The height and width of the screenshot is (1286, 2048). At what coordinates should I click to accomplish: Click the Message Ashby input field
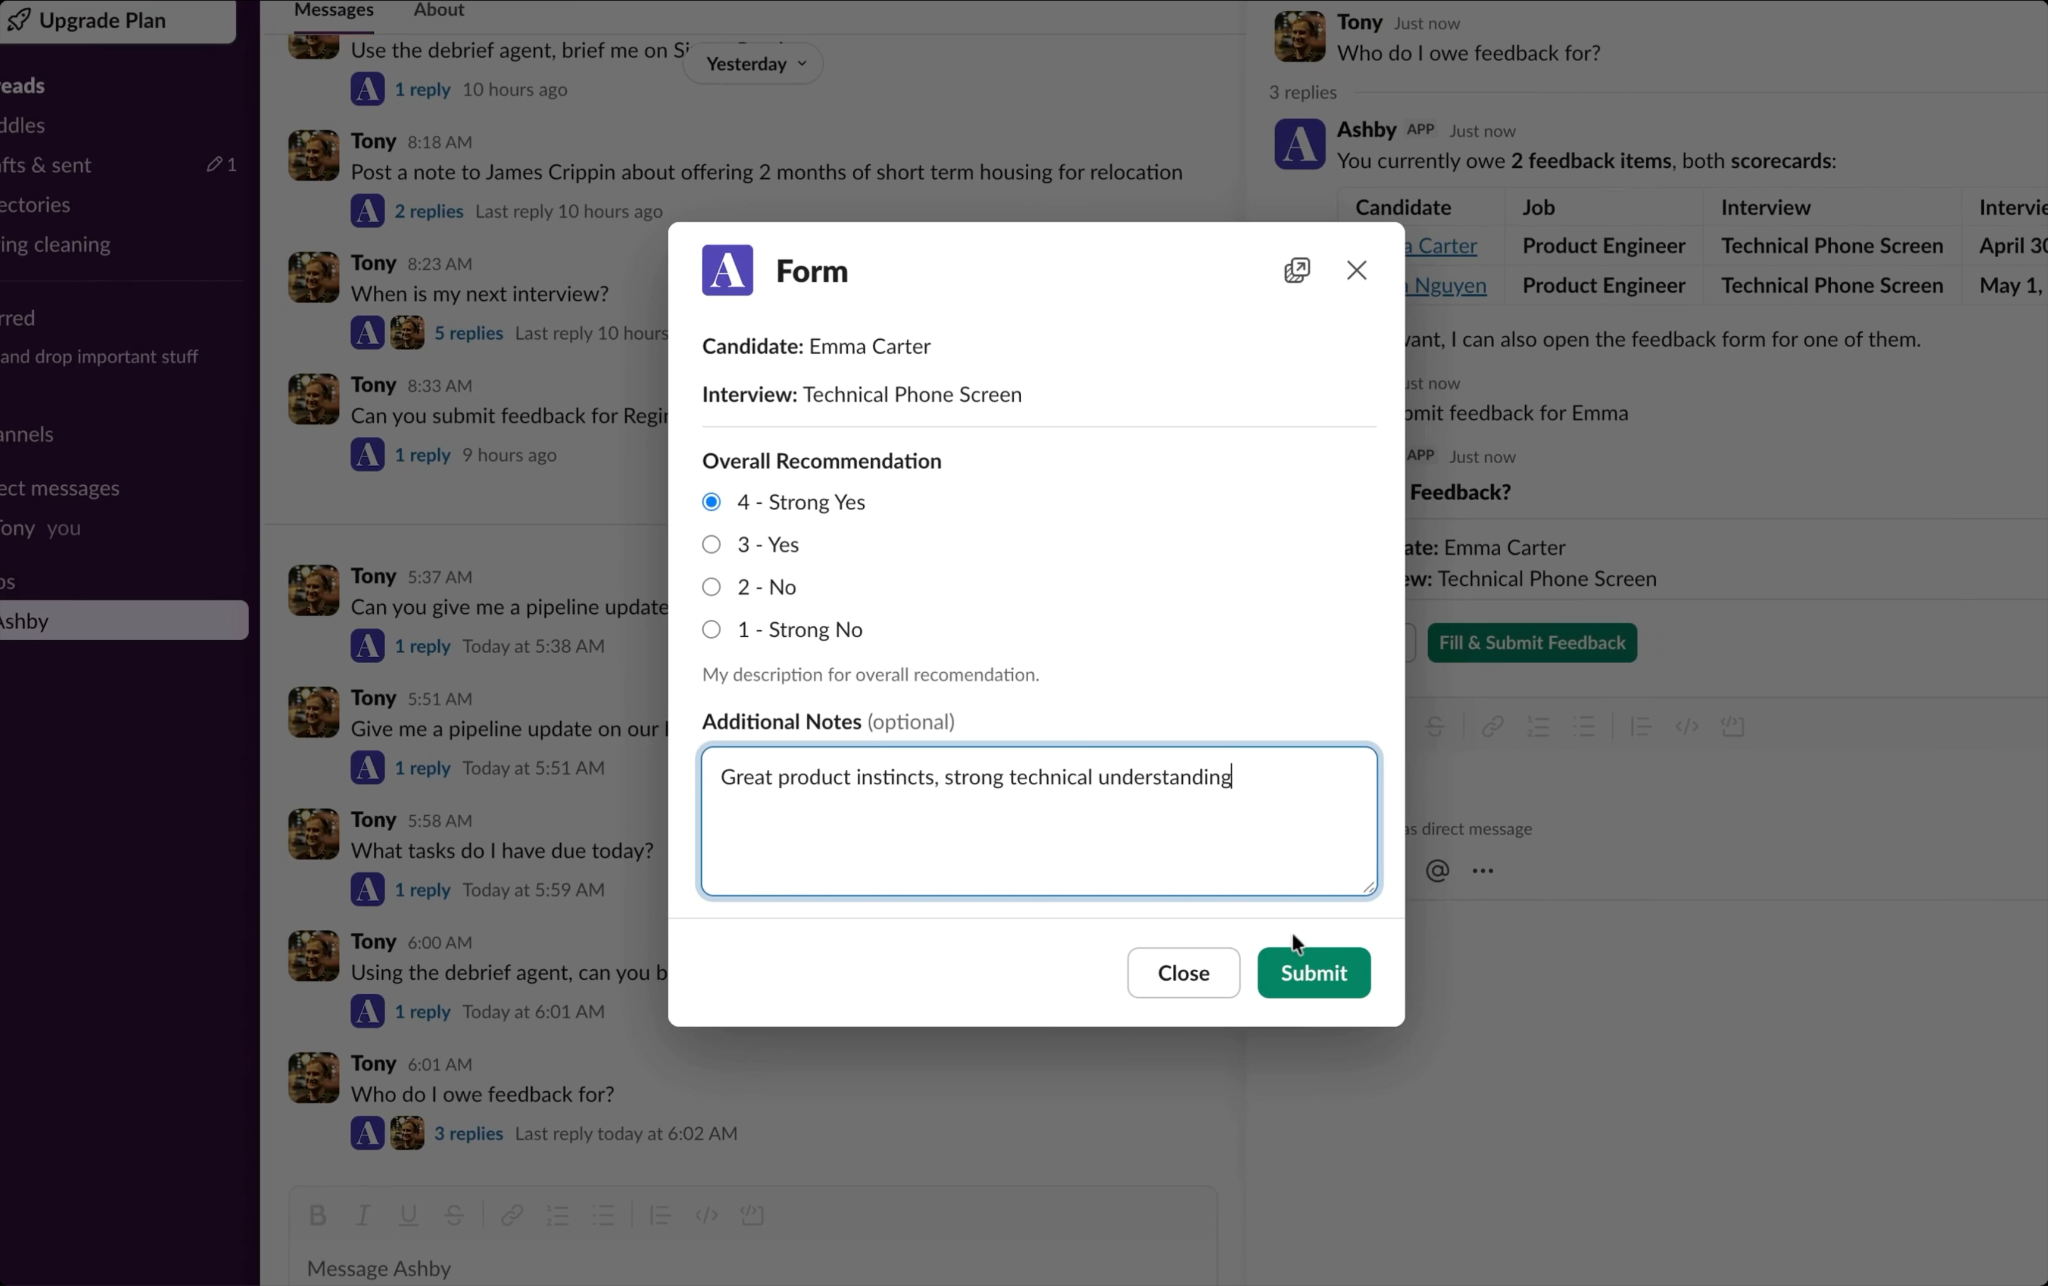[x=752, y=1268]
